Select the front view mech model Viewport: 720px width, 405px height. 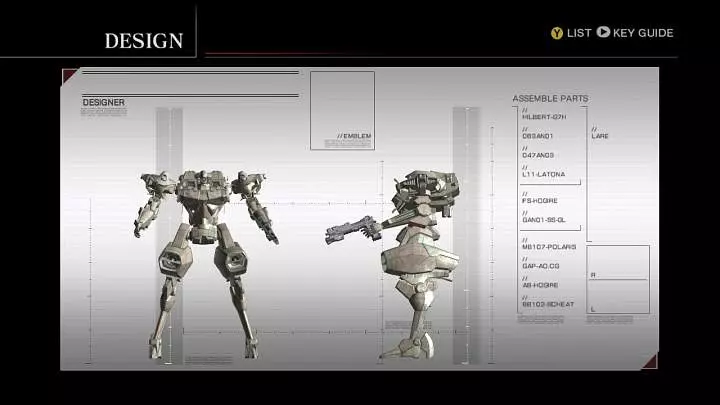tap(205, 264)
